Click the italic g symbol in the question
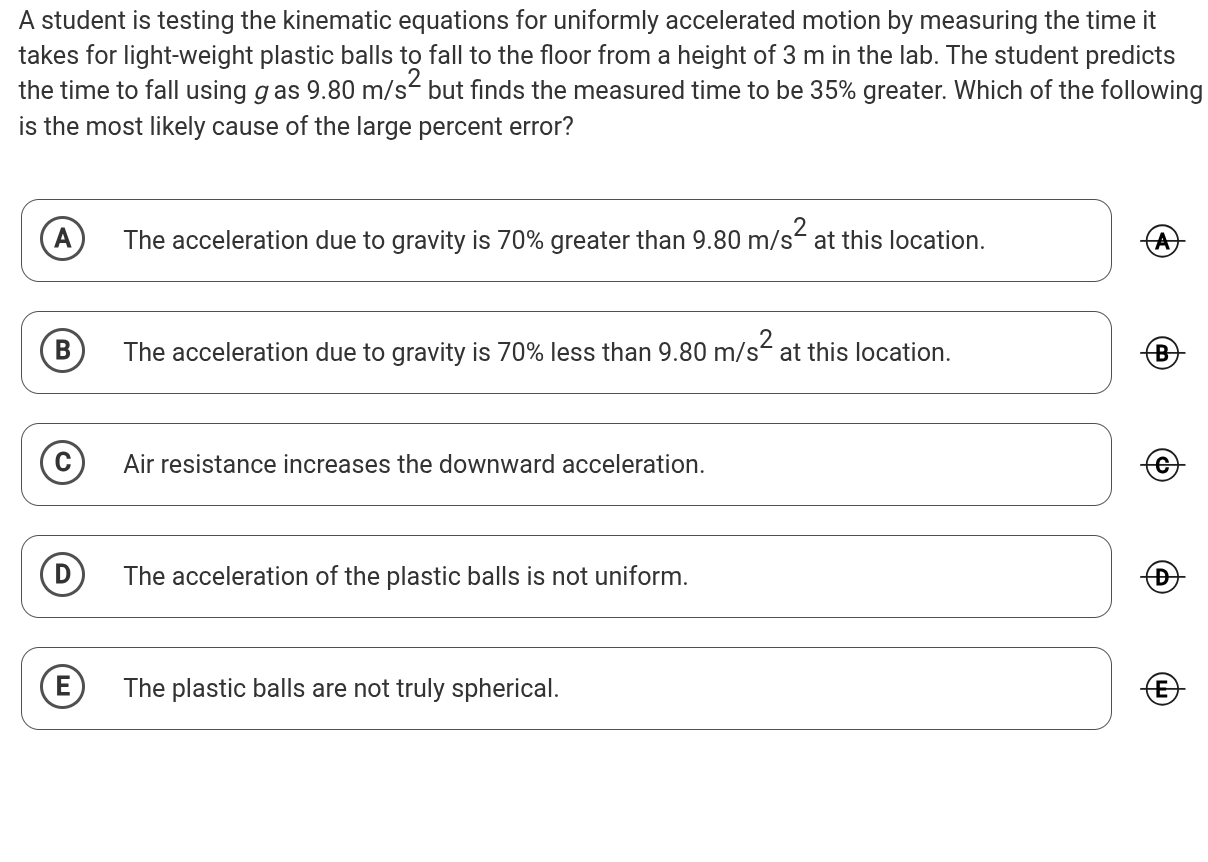The width and height of the screenshot is (1208, 862). click(x=260, y=92)
